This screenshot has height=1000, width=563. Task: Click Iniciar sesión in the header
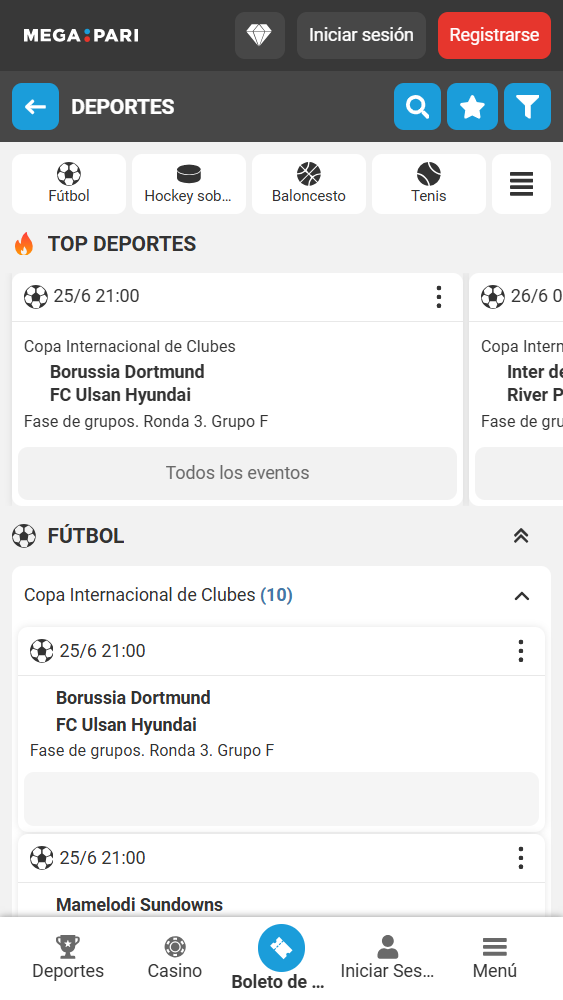[x=362, y=35]
